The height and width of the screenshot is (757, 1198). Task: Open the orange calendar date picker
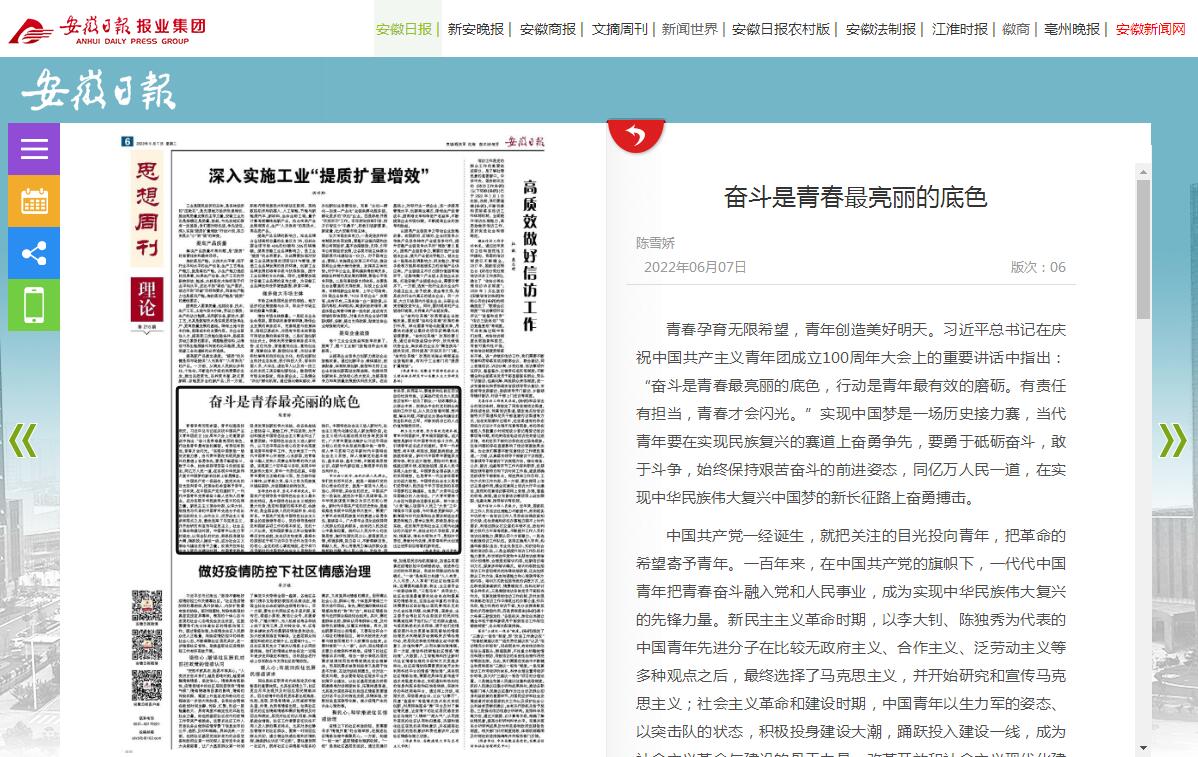(34, 201)
